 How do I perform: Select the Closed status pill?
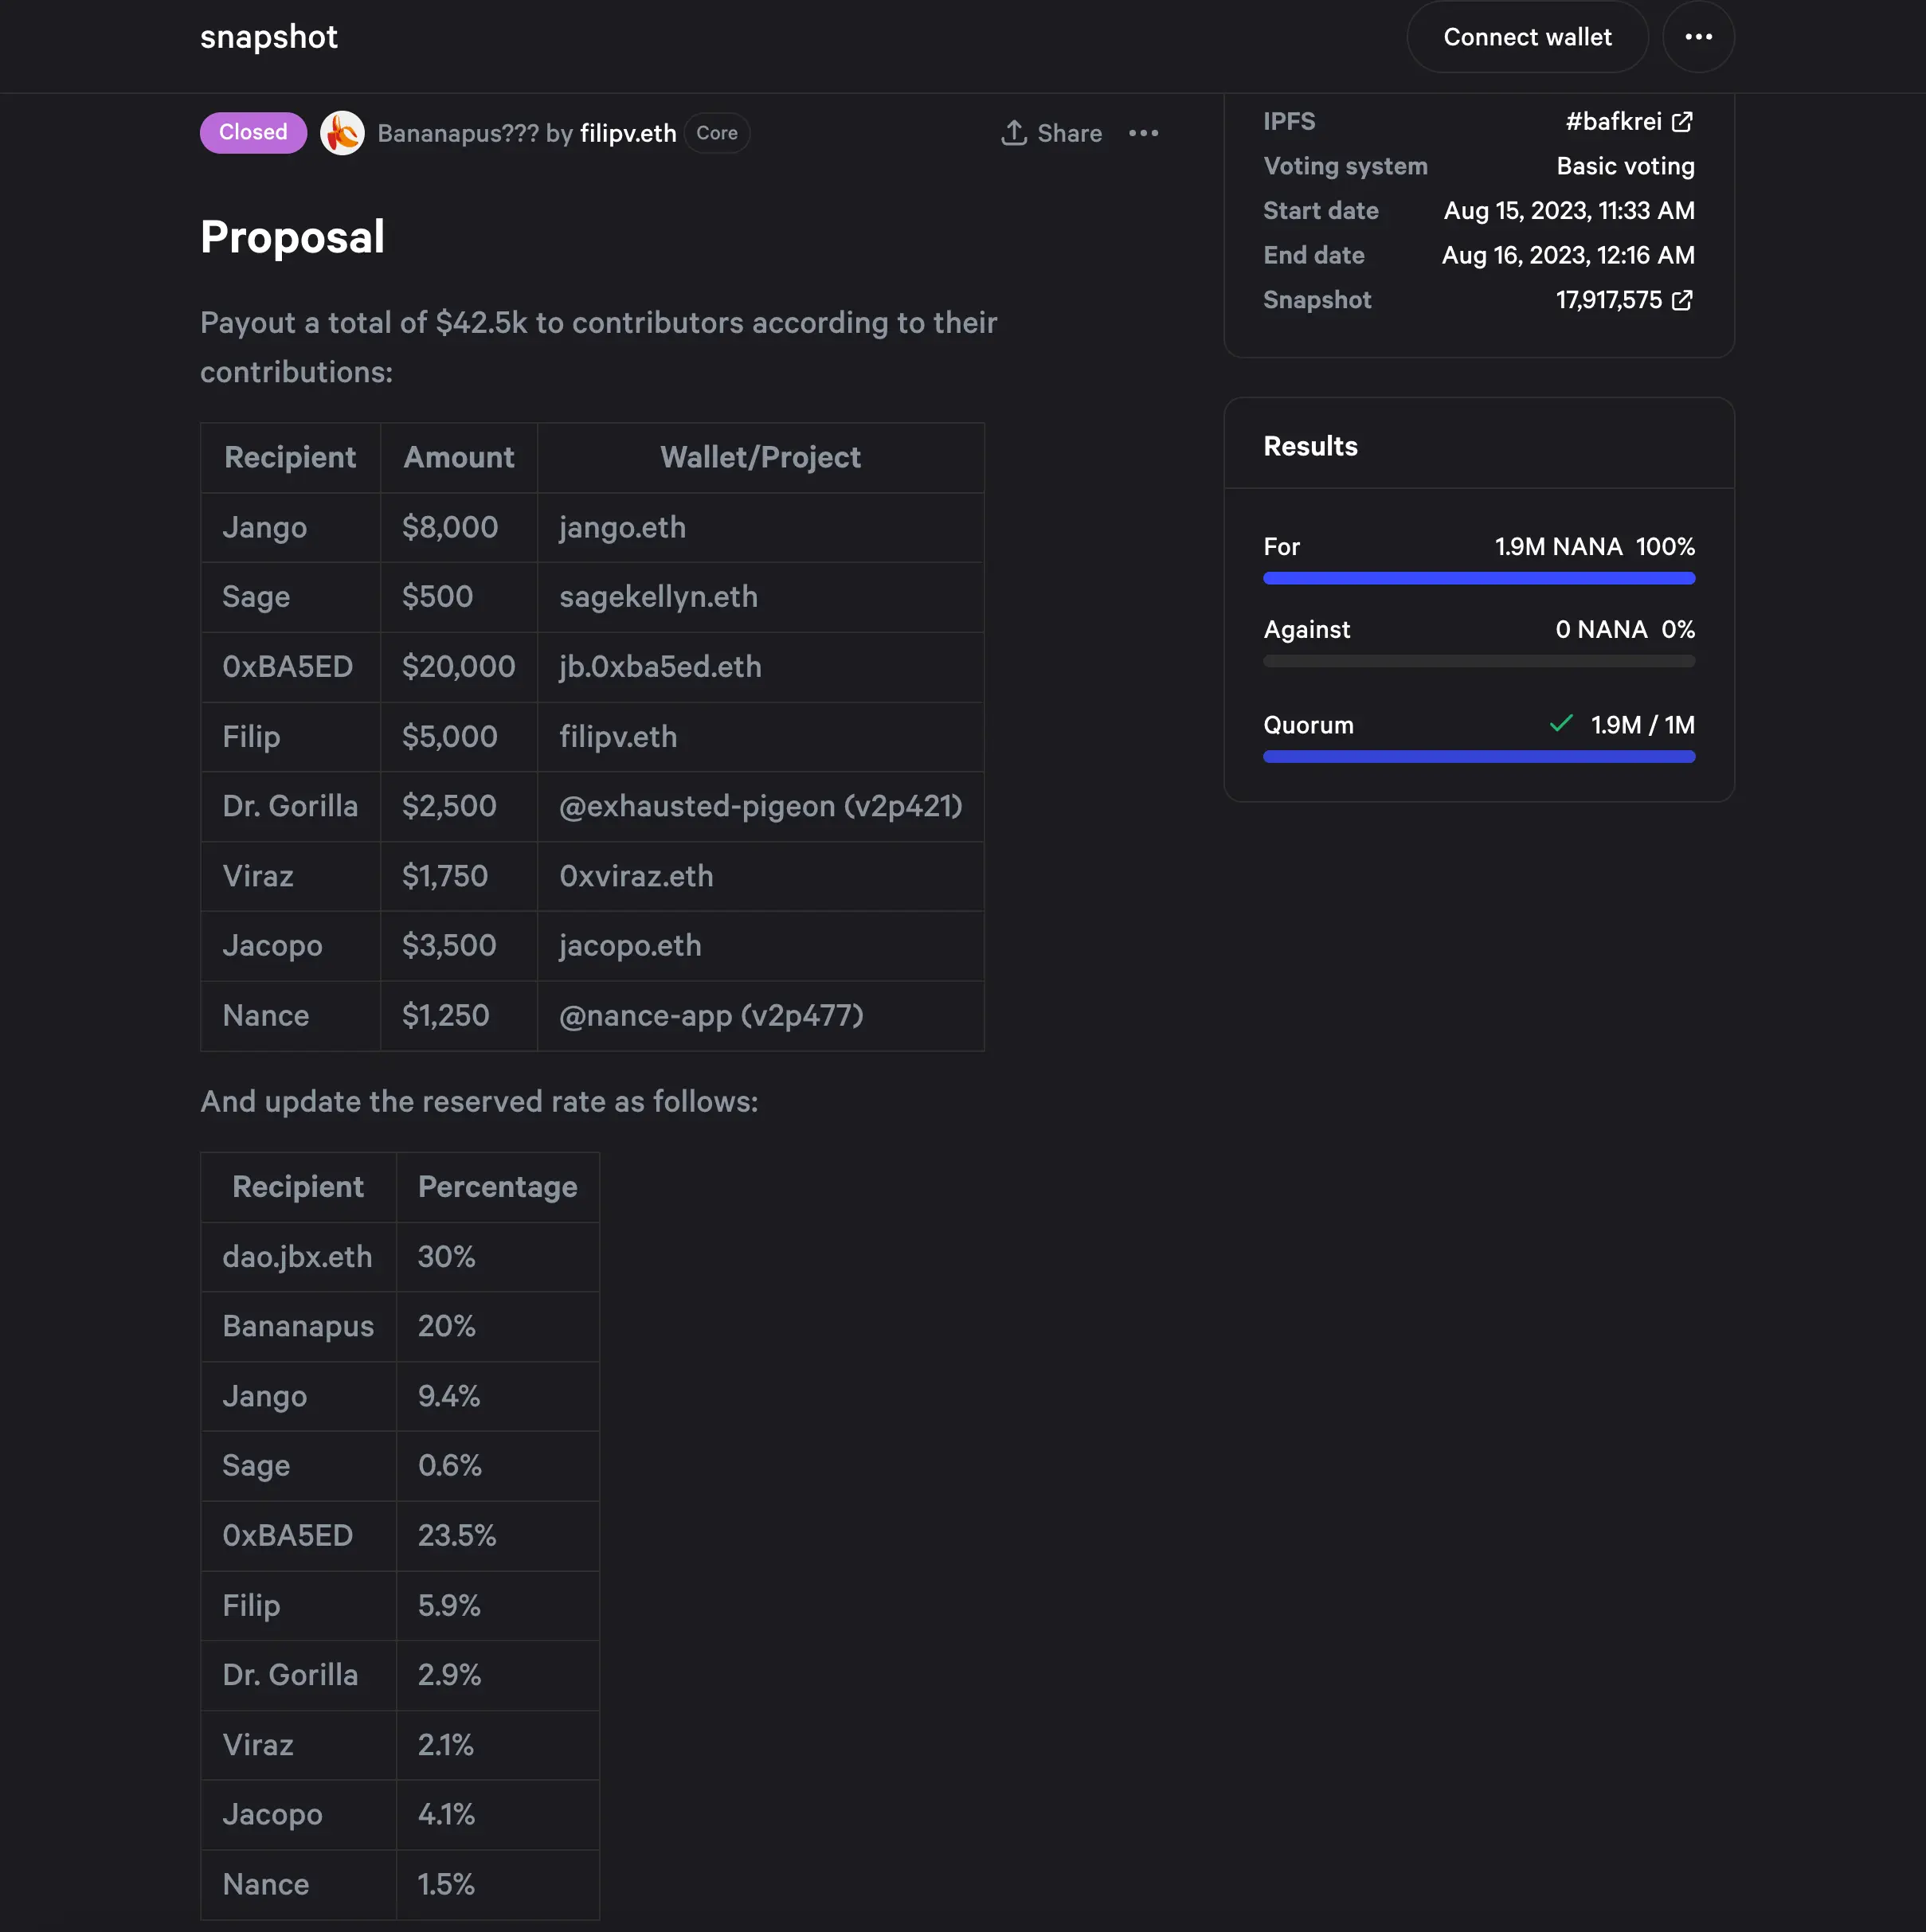point(252,132)
